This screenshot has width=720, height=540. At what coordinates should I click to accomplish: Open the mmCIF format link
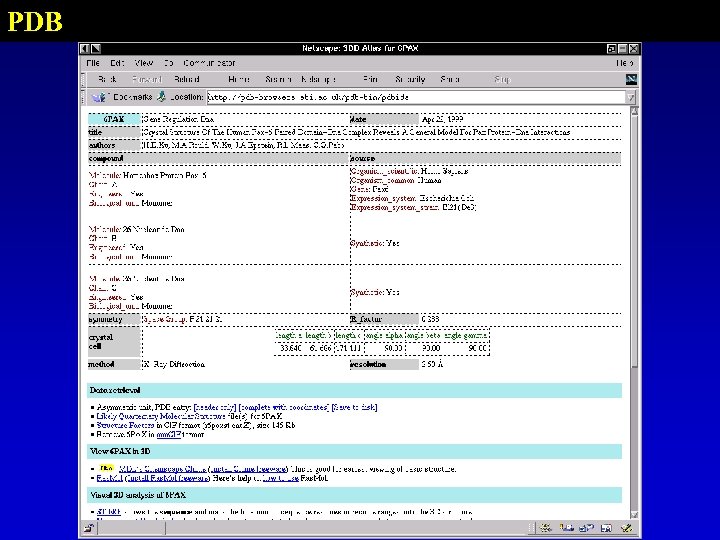pos(169,434)
